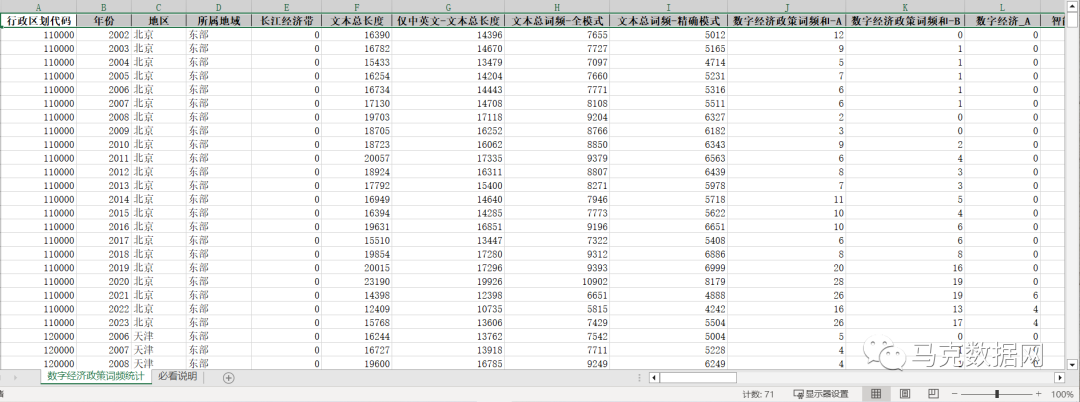Open the 显示器设置 display settings
This screenshot has width=1080, height=402.
[821, 394]
